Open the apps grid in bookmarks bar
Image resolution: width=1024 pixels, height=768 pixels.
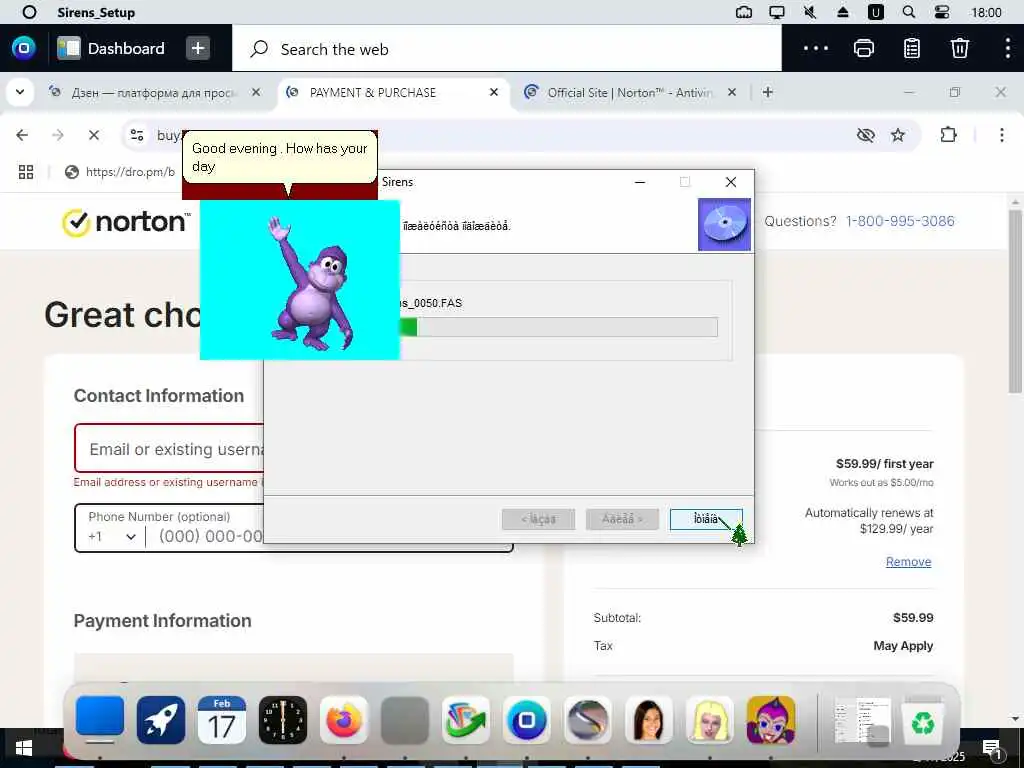click(26, 172)
